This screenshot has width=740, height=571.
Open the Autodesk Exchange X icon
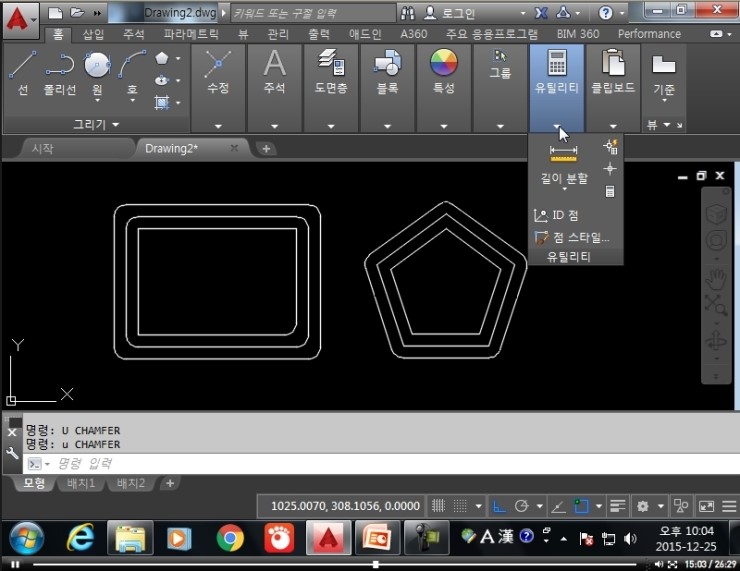541,13
